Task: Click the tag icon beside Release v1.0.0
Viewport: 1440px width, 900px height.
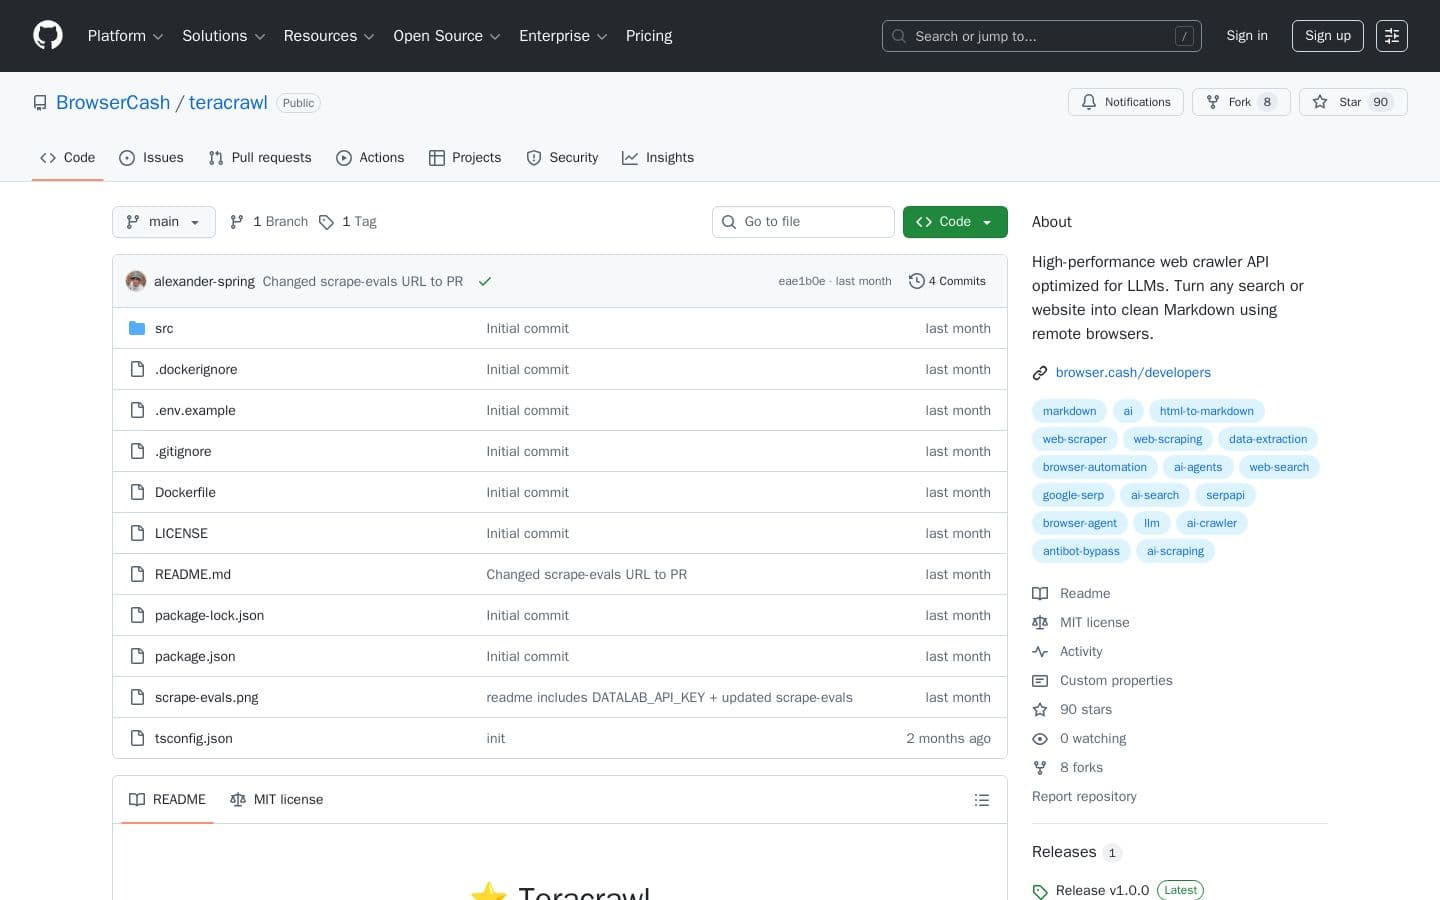Action: pos(1040,891)
